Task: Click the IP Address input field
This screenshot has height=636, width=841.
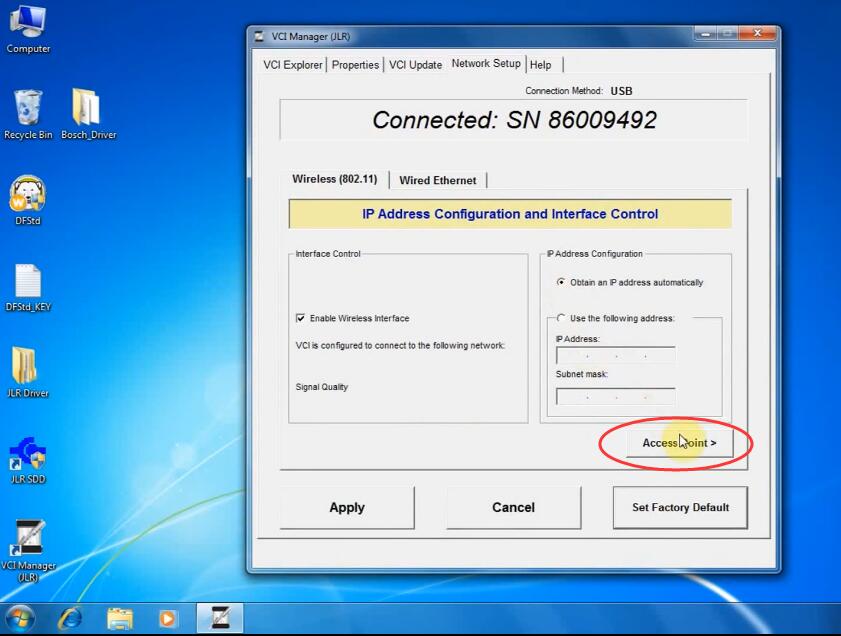Action: pos(616,356)
